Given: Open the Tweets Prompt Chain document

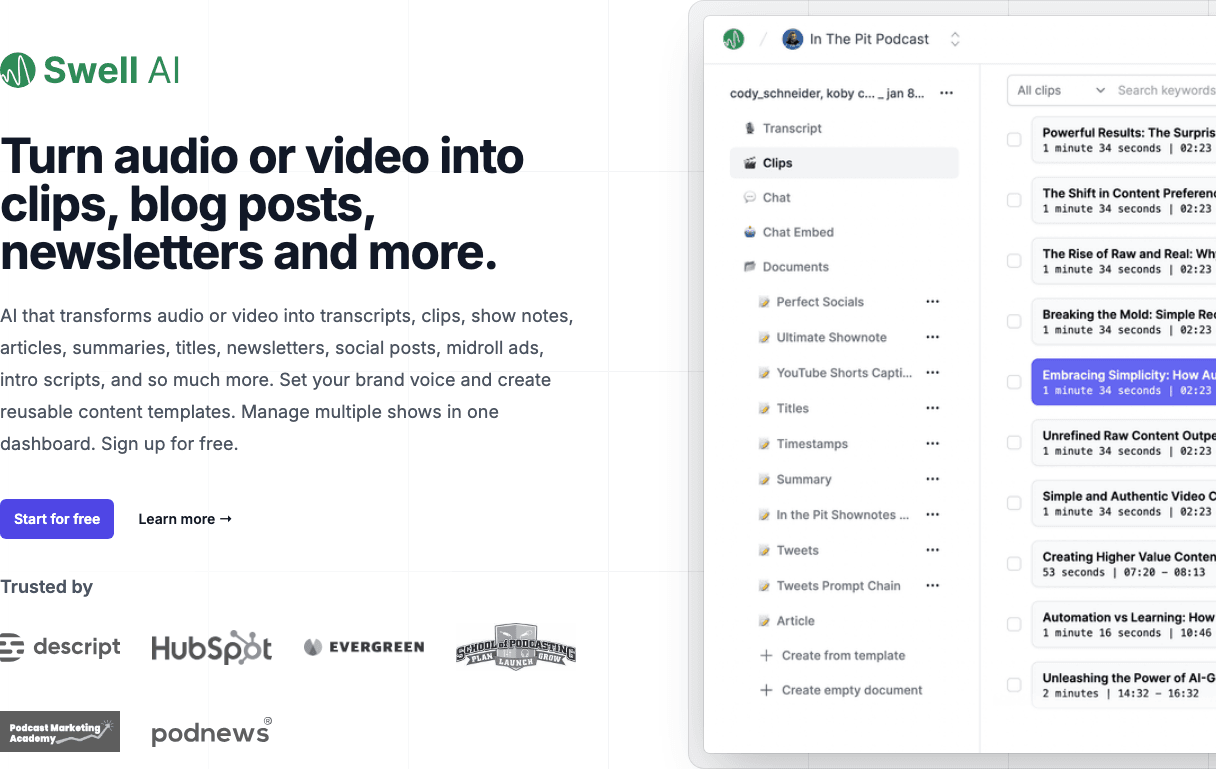Looking at the screenshot, I should tap(838, 586).
